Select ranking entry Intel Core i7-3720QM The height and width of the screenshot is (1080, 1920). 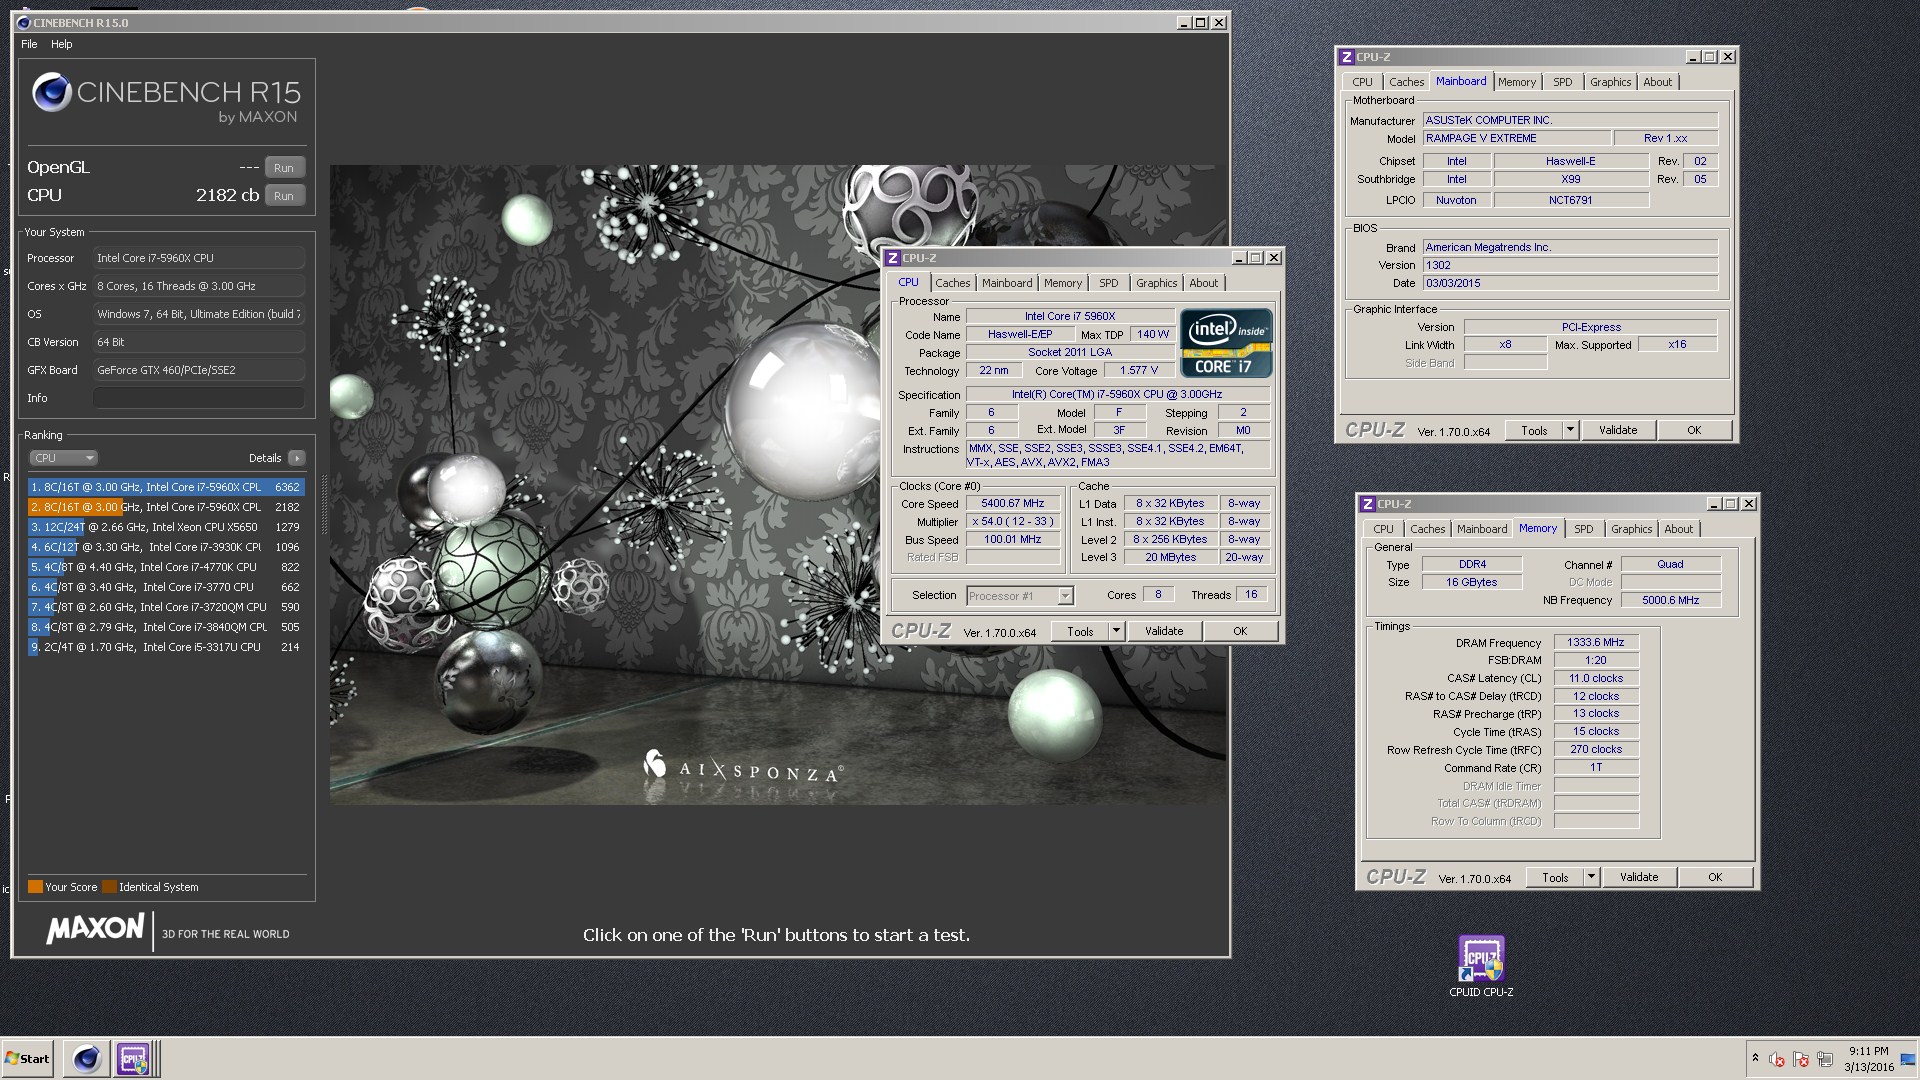pyautogui.click(x=165, y=607)
